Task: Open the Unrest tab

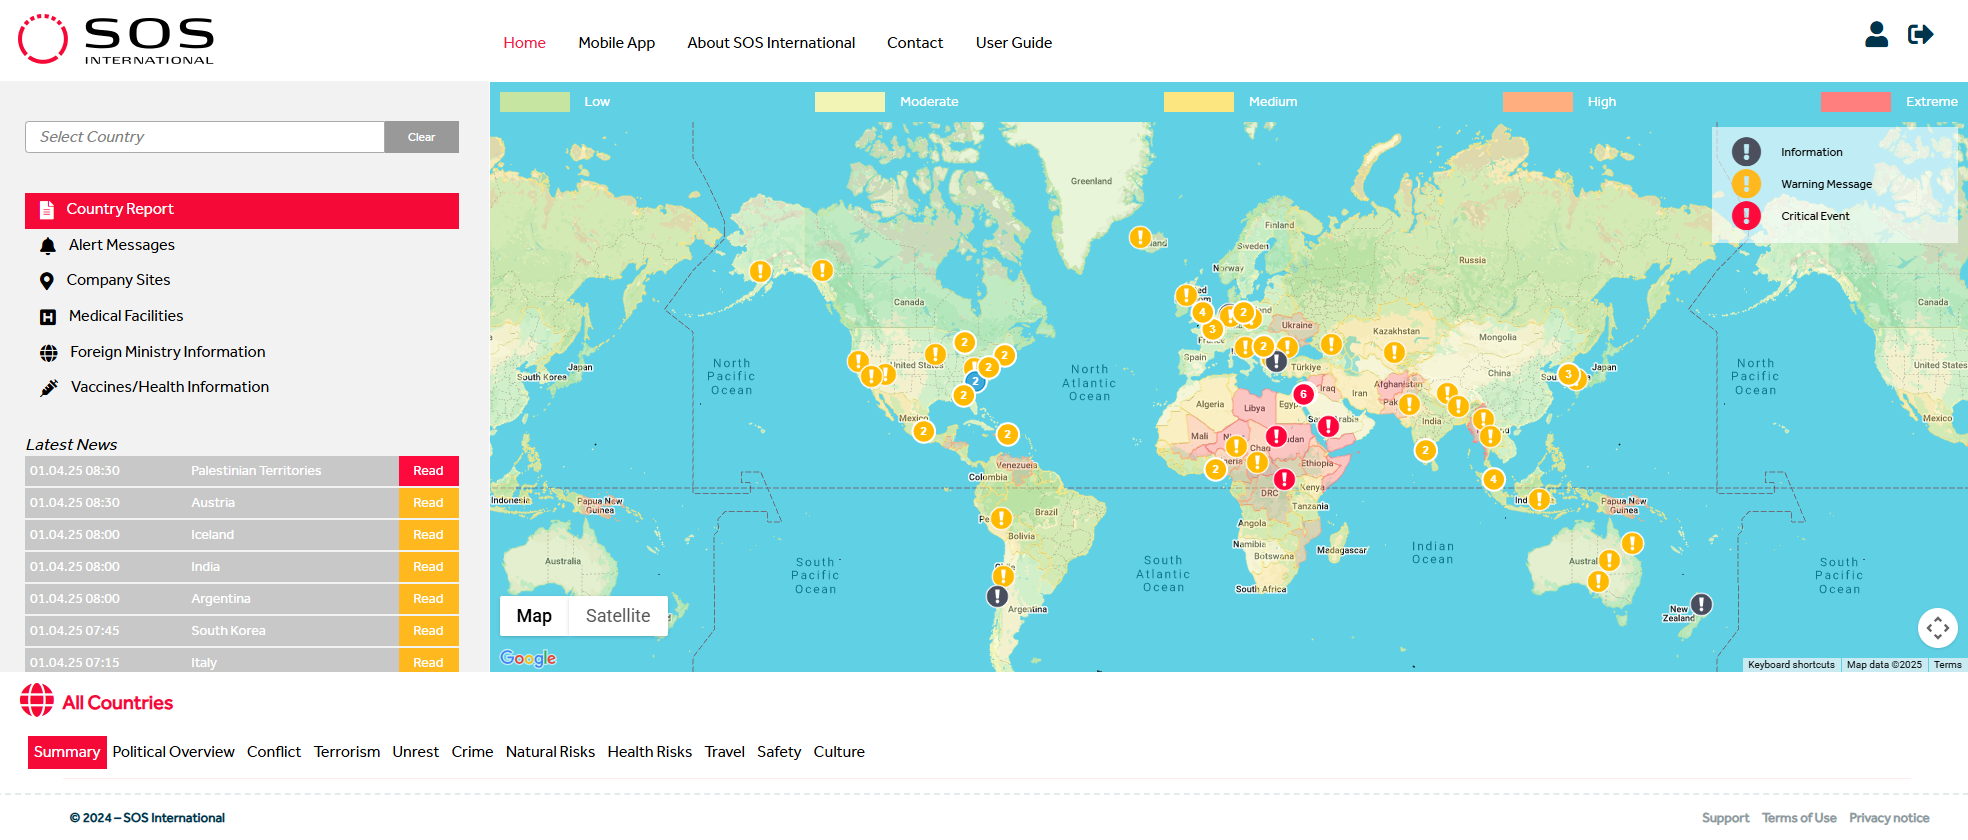Action: tap(415, 752)
